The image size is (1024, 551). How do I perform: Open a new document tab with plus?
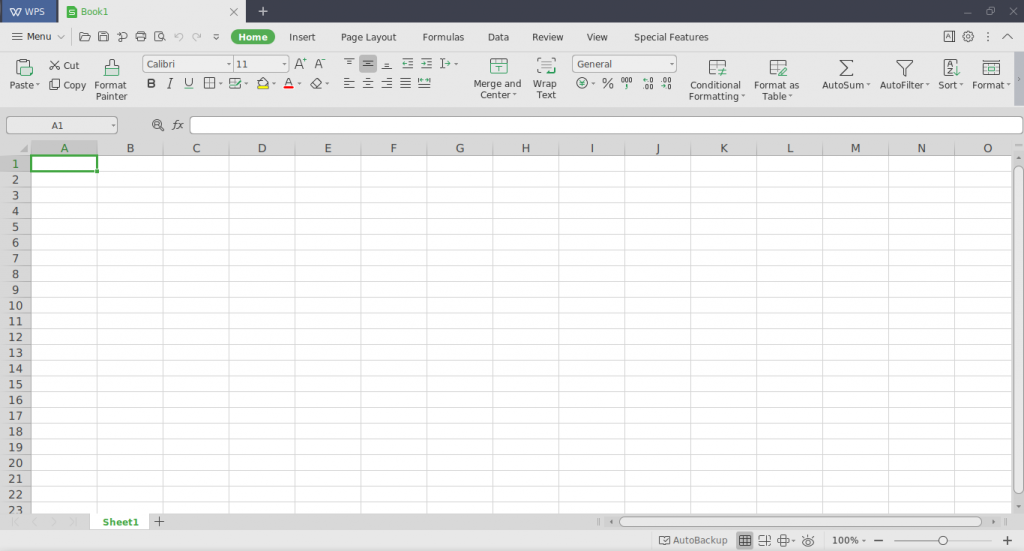[x=263, y=11]
